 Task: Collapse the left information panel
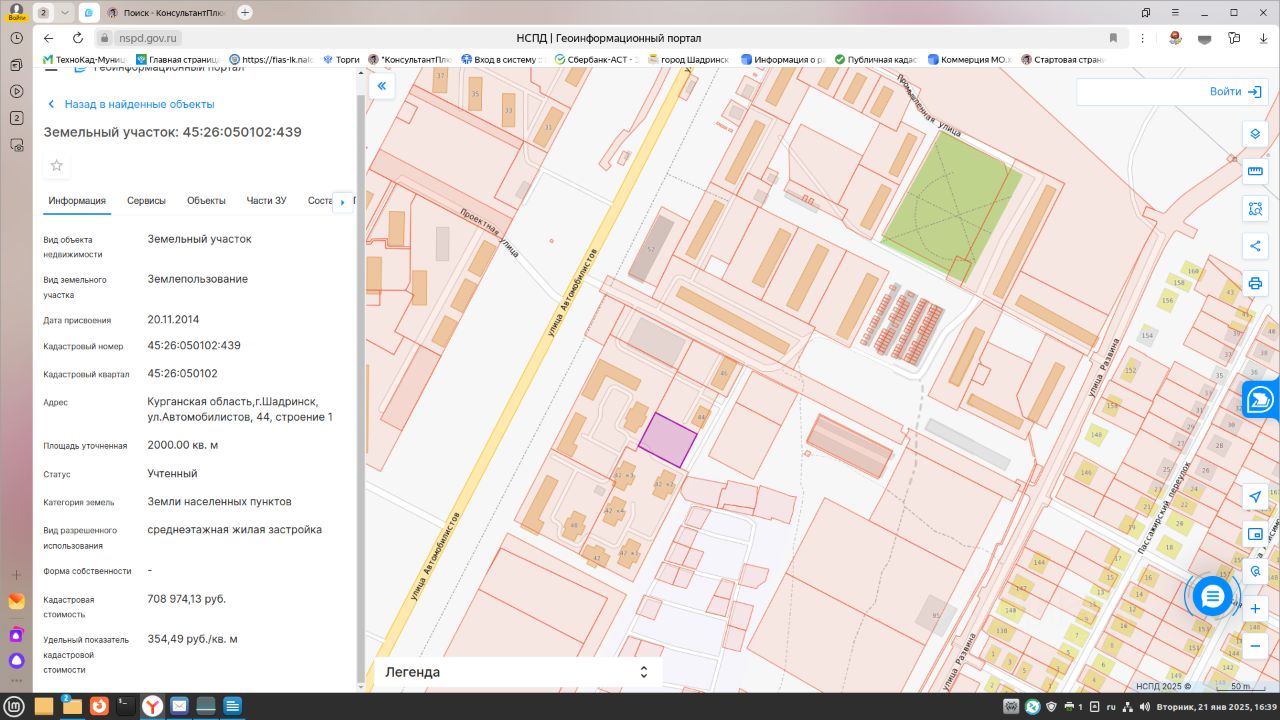click(381, 87)
